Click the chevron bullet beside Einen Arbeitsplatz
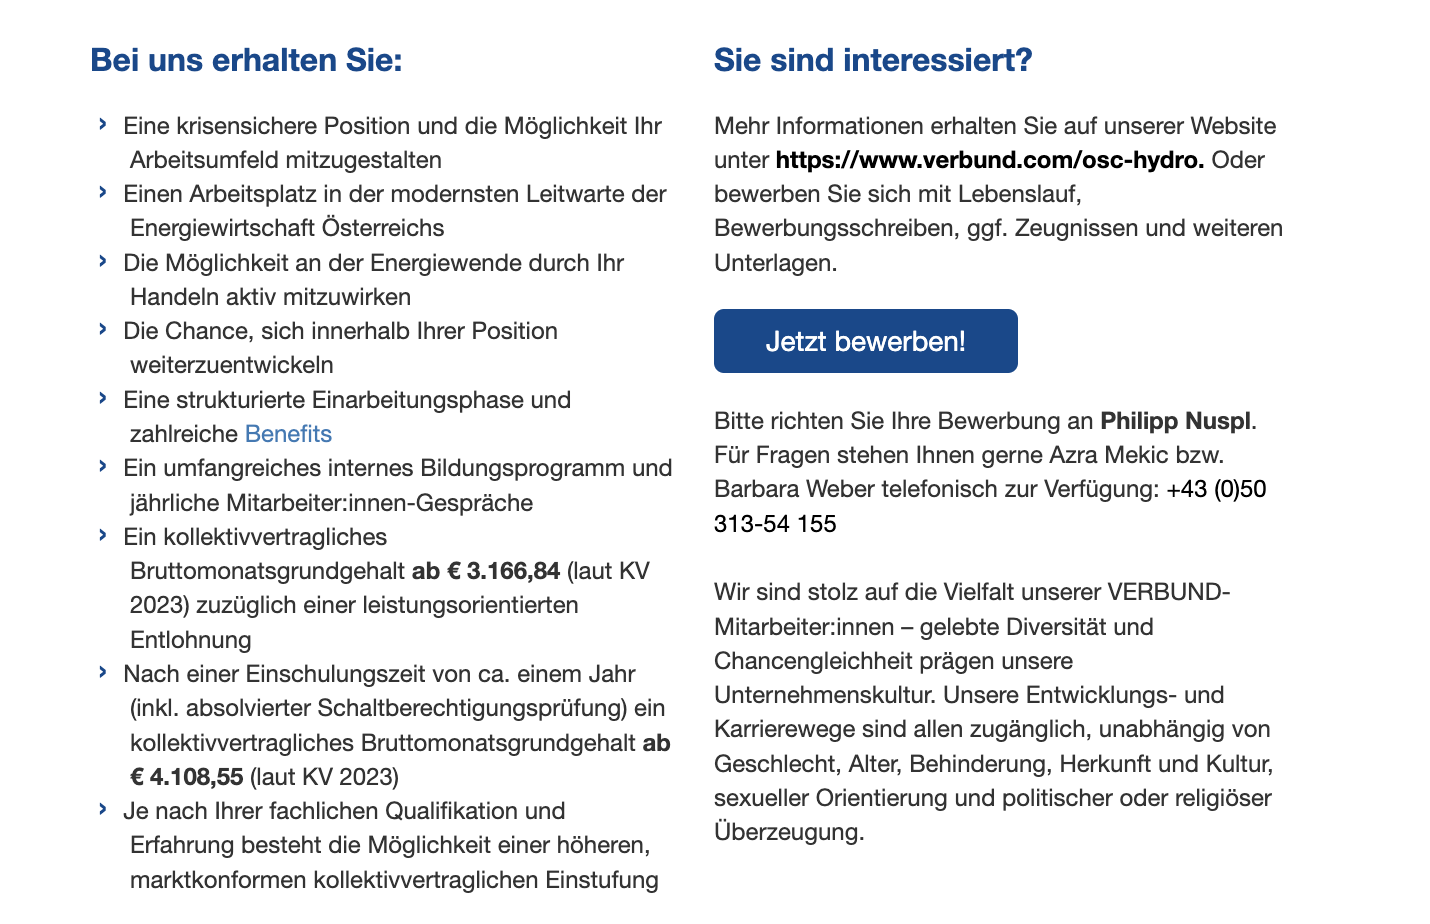Image resolution: width=1430 pixels, height=924 pixels. (x=103, y=192)
